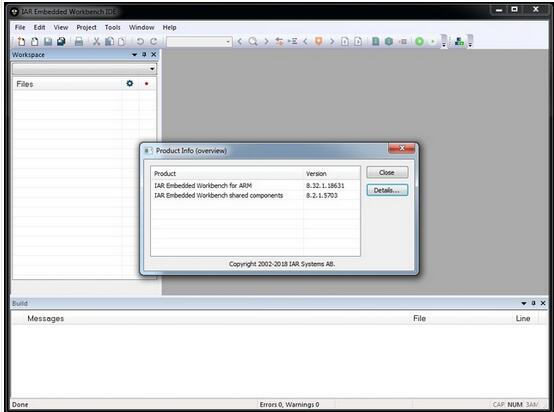Click the Files column header in Workspace

tap(68, 84)
